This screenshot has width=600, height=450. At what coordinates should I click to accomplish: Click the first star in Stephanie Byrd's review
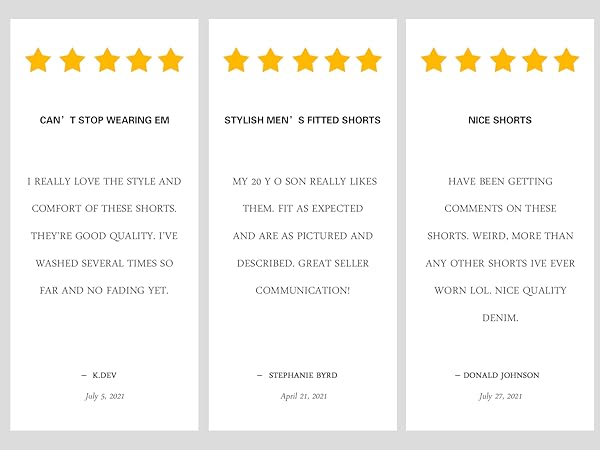coord(236,60)
